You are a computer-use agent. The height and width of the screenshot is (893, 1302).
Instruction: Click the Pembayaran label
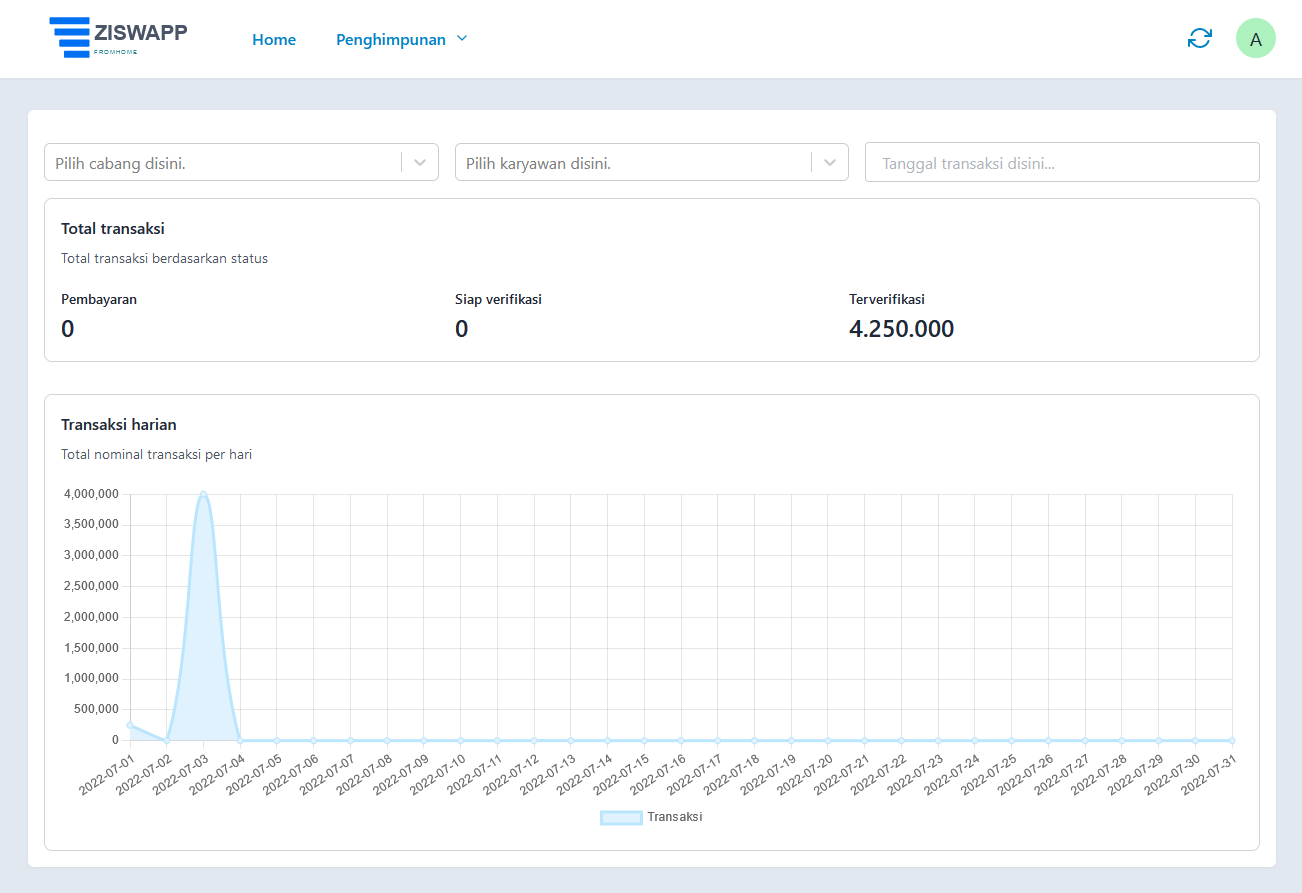tap(99, 299)
